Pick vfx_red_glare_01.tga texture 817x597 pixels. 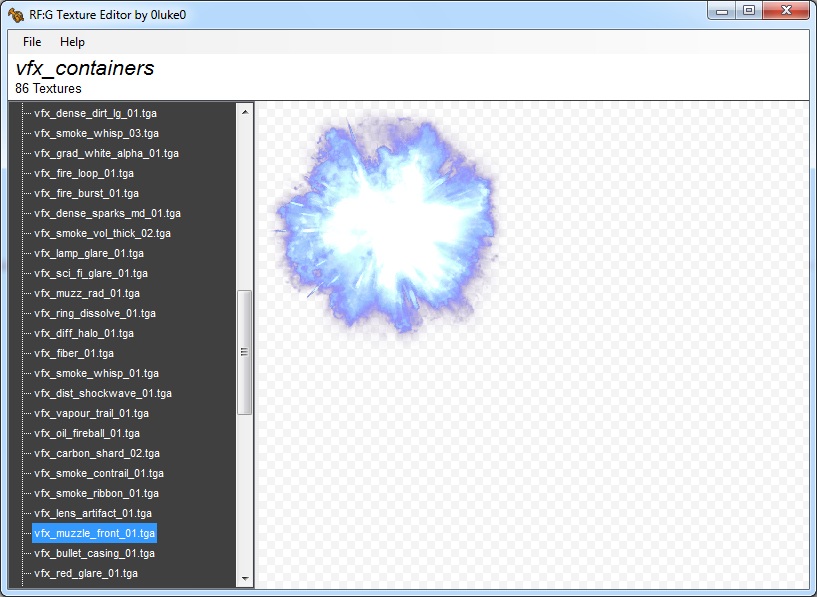pos(86,573)
